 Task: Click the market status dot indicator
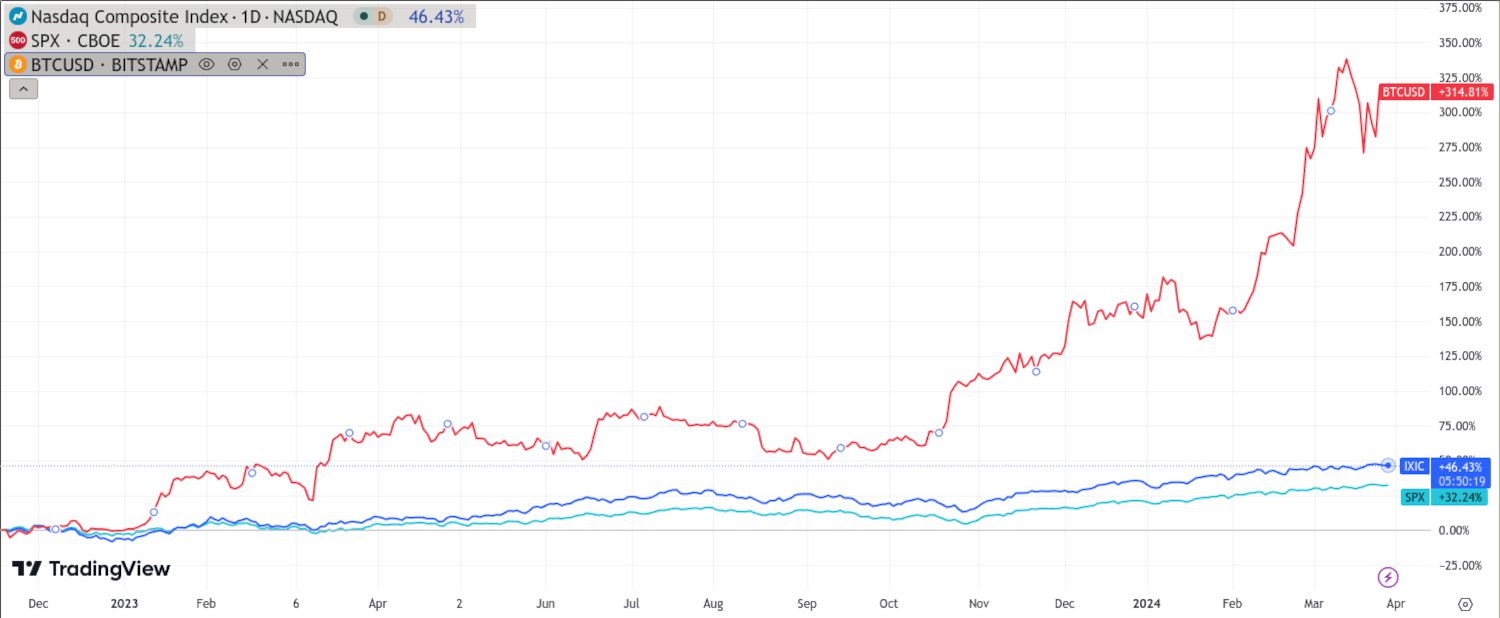pos(364,16)
